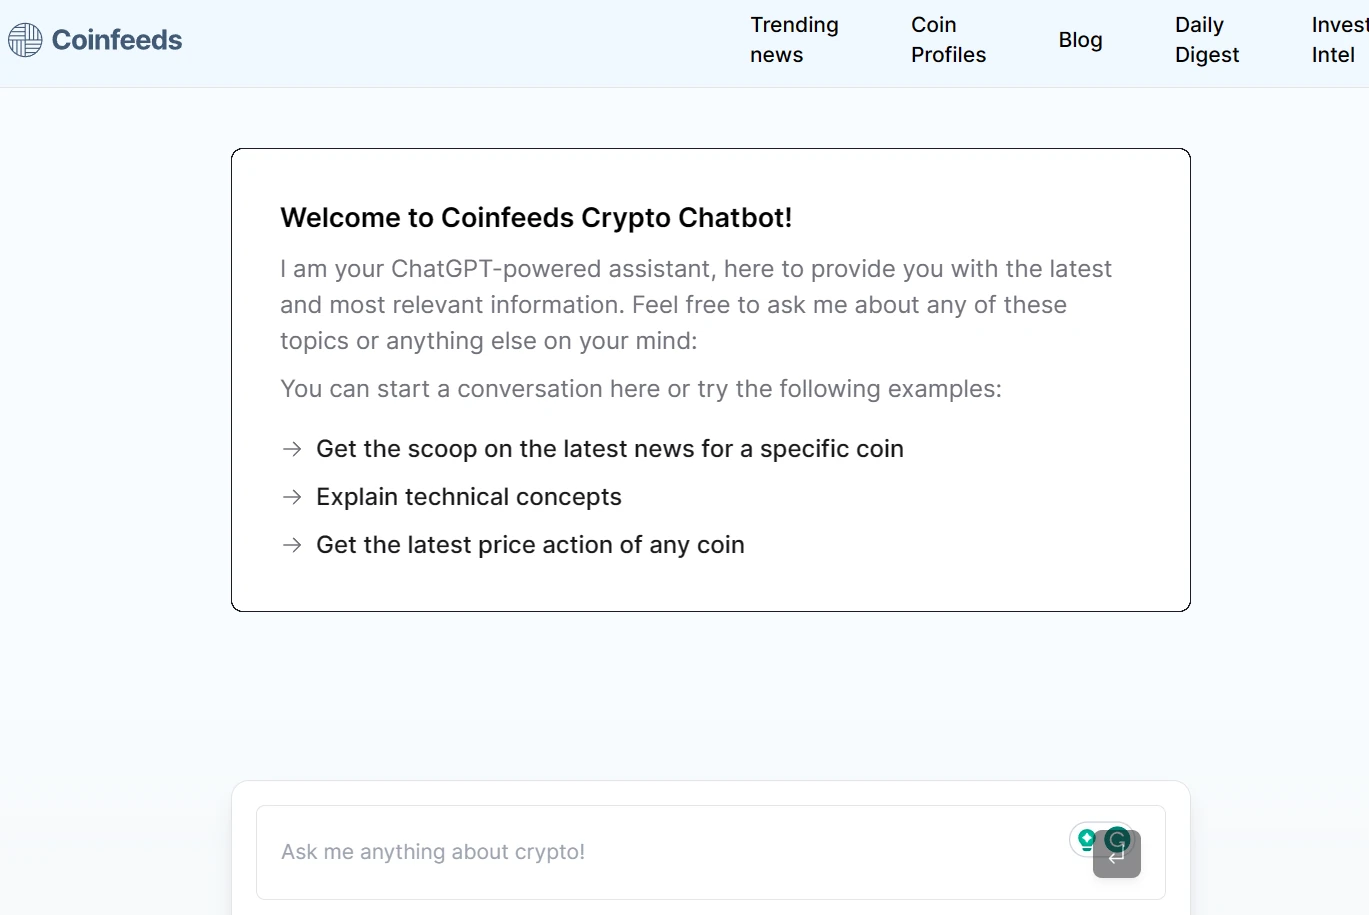Image resolution: width=1369 pixels, height=915 pixels.
Task: Choose the Explain technical concepts example
Action: pos(468,497)
